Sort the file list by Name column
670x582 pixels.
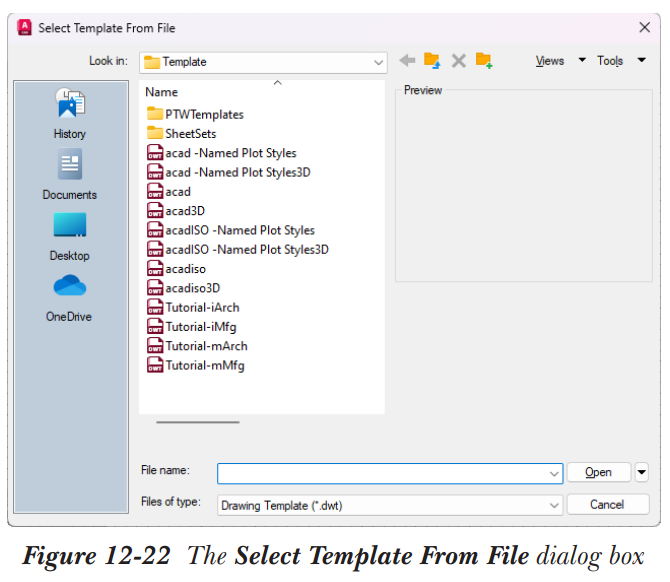(x=162, y=92)
